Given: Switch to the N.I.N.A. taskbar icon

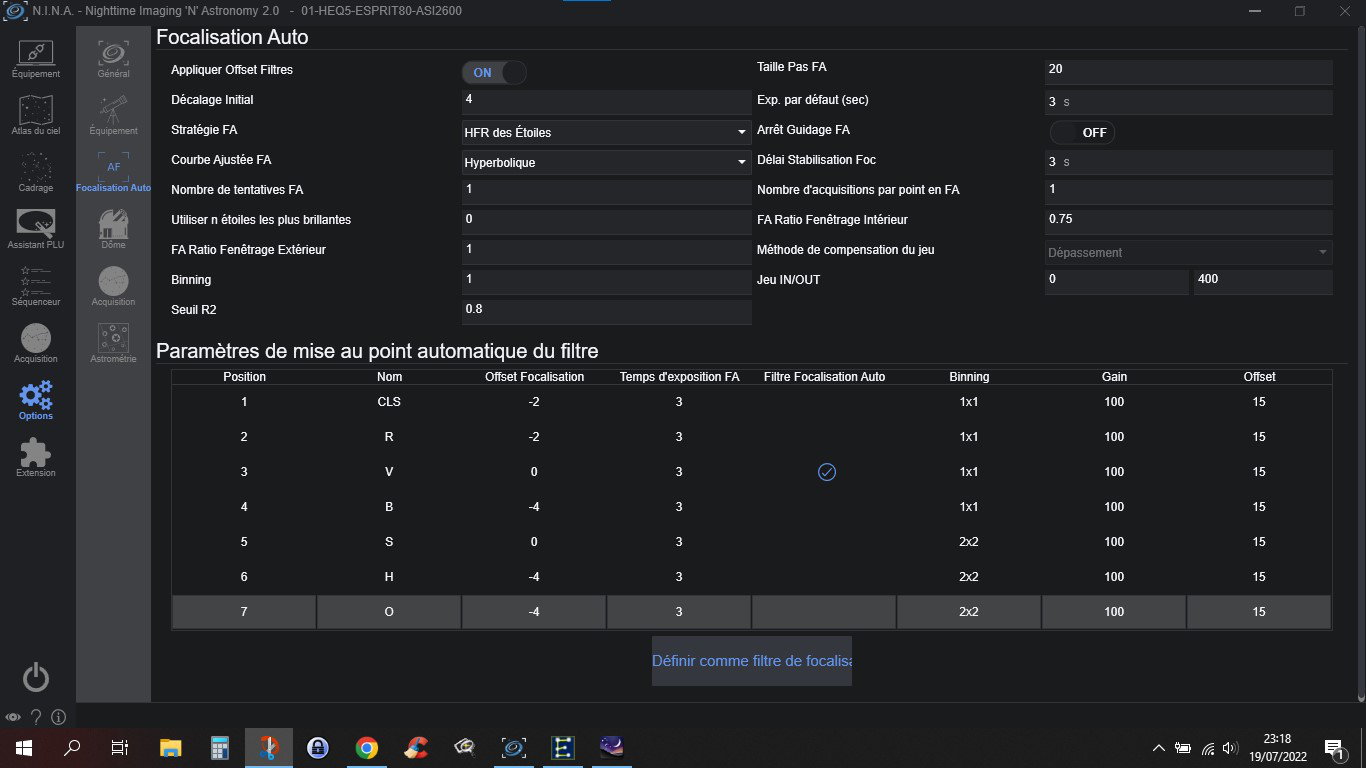Looking at the screenshot, I should point(514,748).
